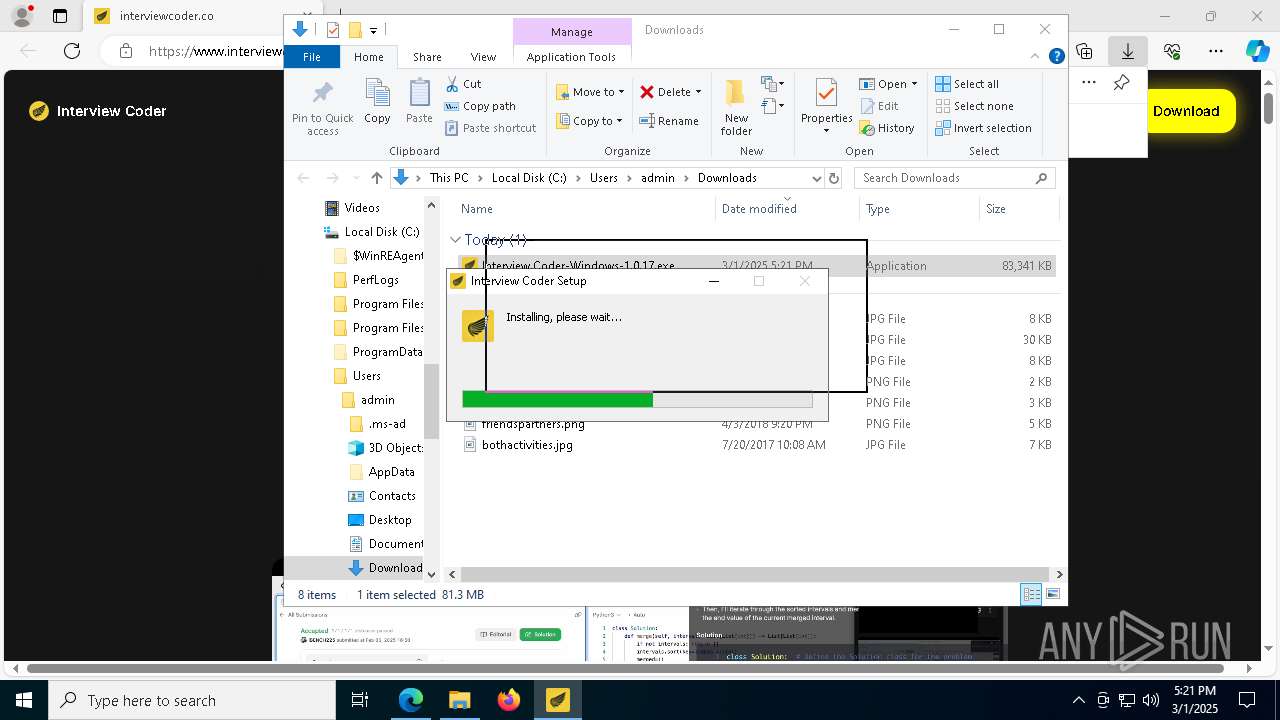Screen dimensions: 1280x720
Task: Click Local Disk (C:) breadcrumb
Action: pyautogui.click(x=529, y=178)
